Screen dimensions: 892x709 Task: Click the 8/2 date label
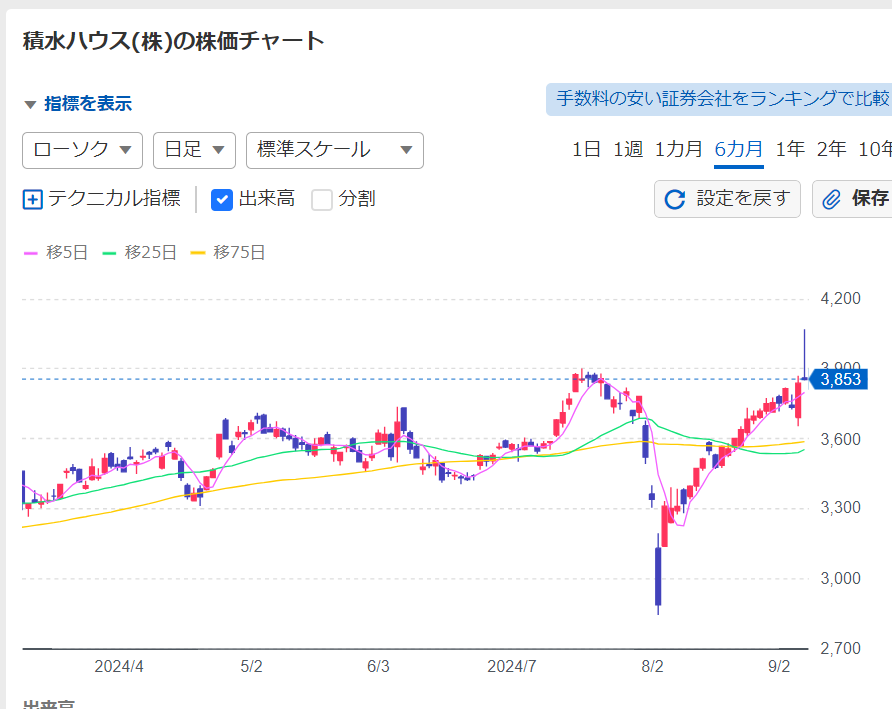[653, 666]
